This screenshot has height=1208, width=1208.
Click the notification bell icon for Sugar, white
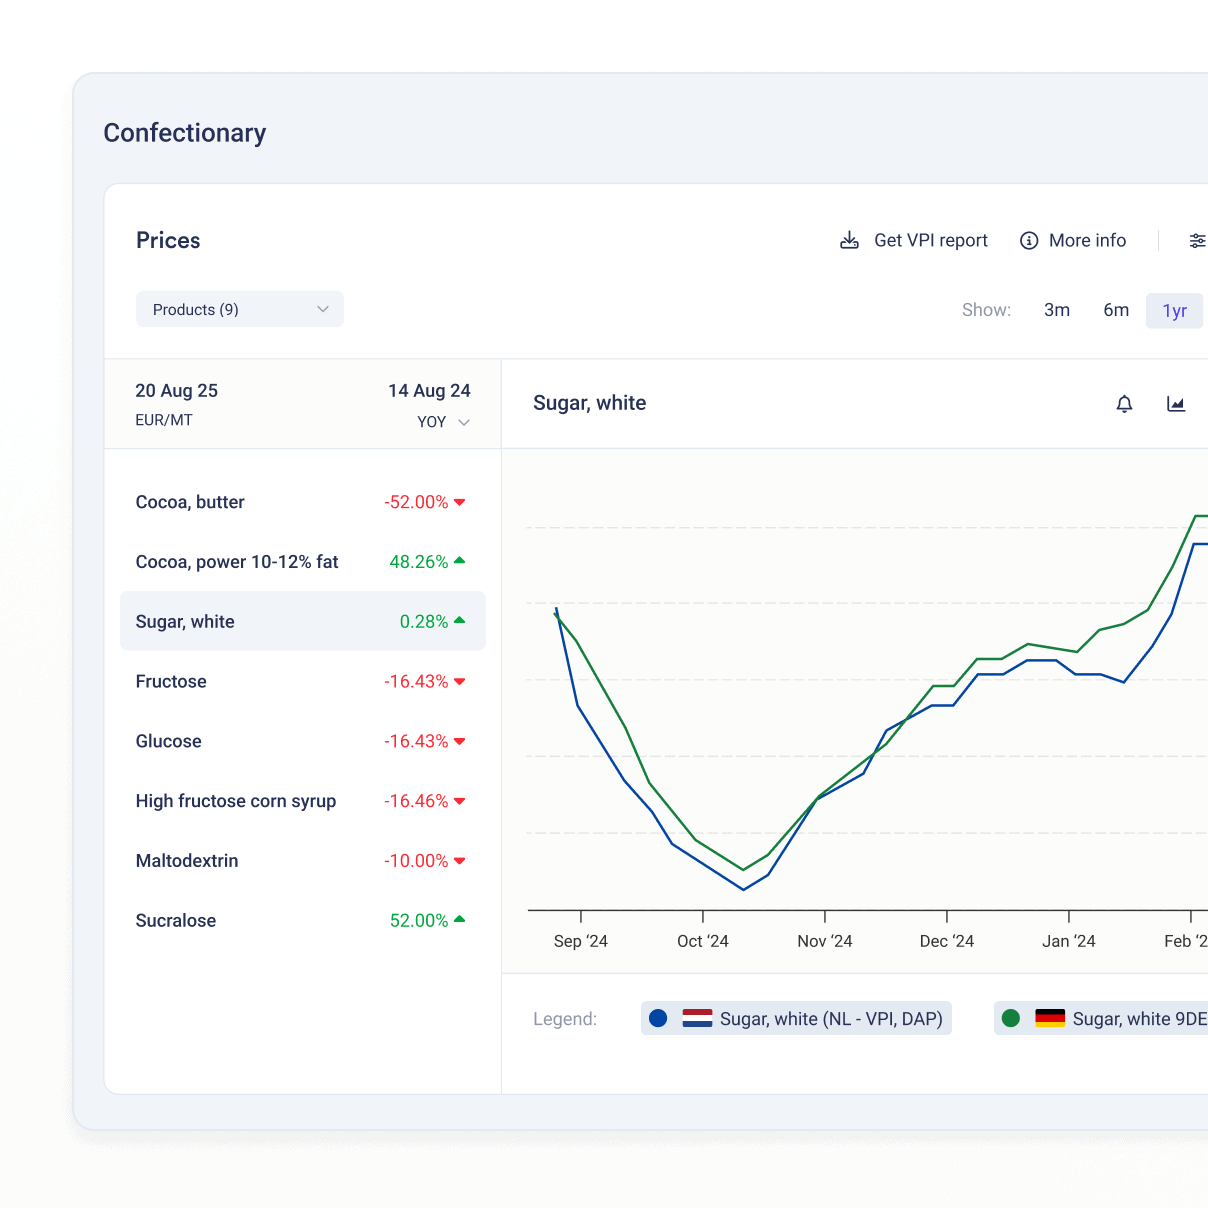coord(1124,404)
